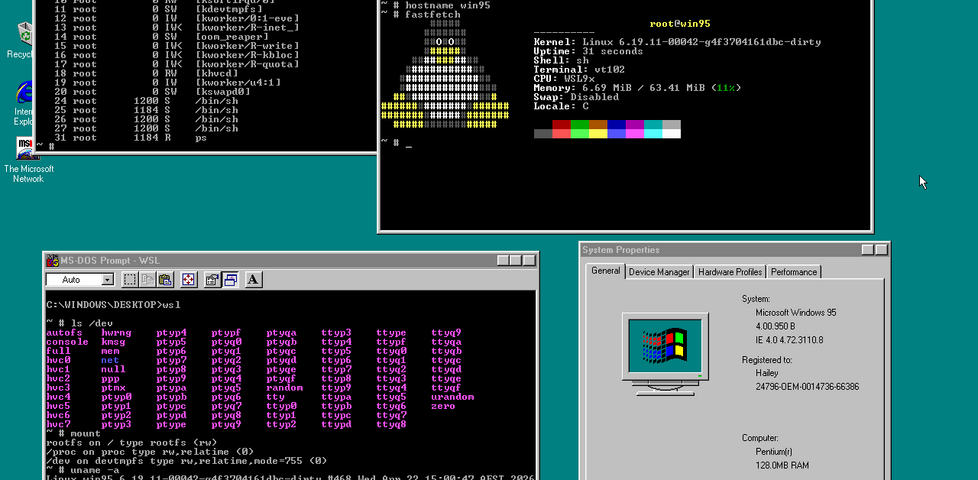Click the 'ptmx' device entry

click(113, 388)
